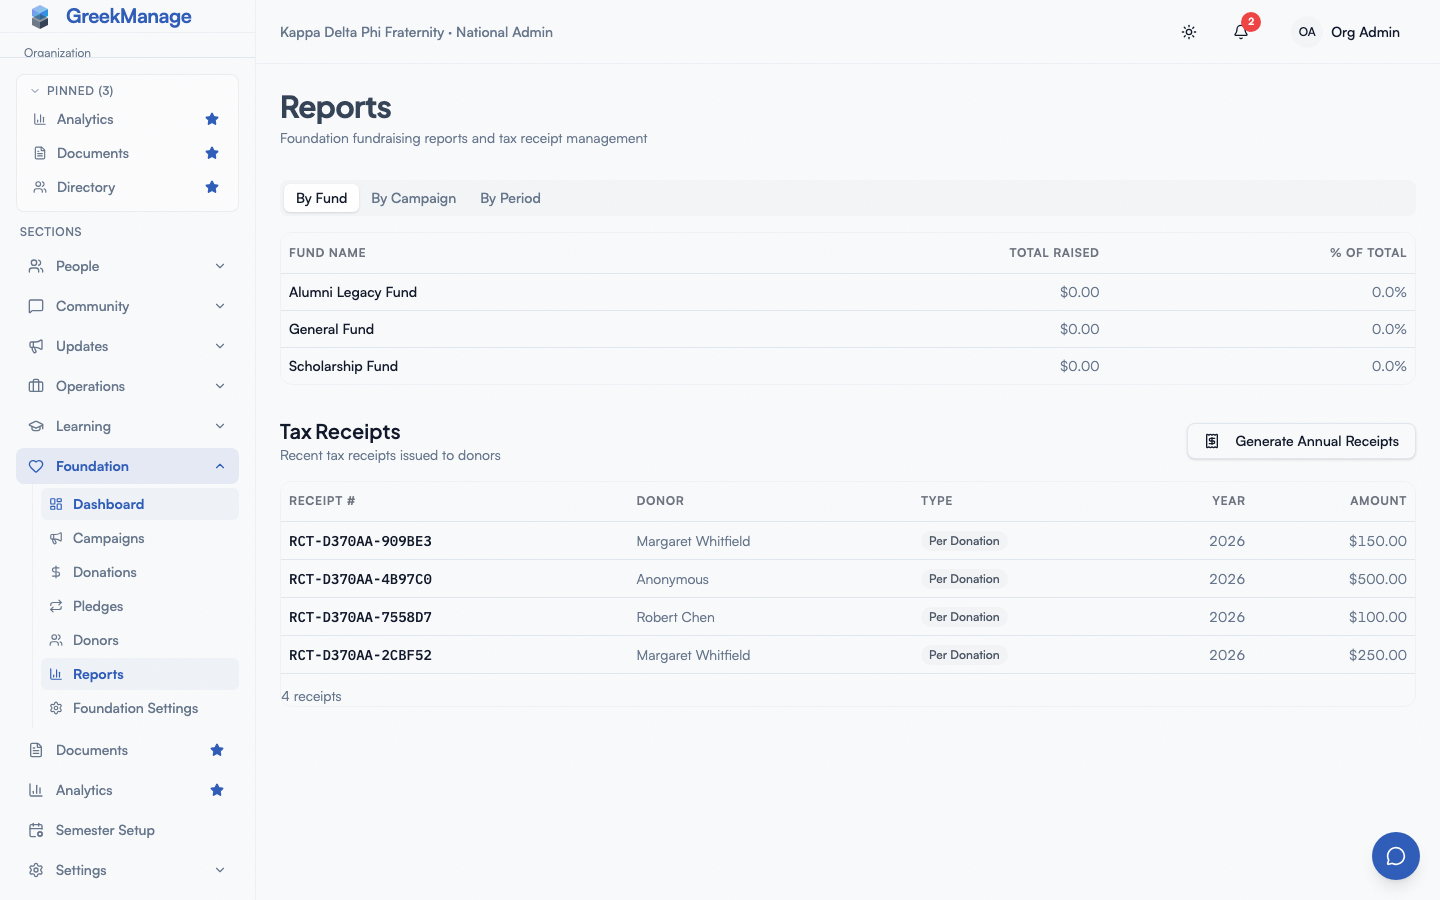This screenshot has width=1440, height=900.
Task: Unpin Analytics star in Pinned list
Action: pyautogui.click(x=212, y=119)
